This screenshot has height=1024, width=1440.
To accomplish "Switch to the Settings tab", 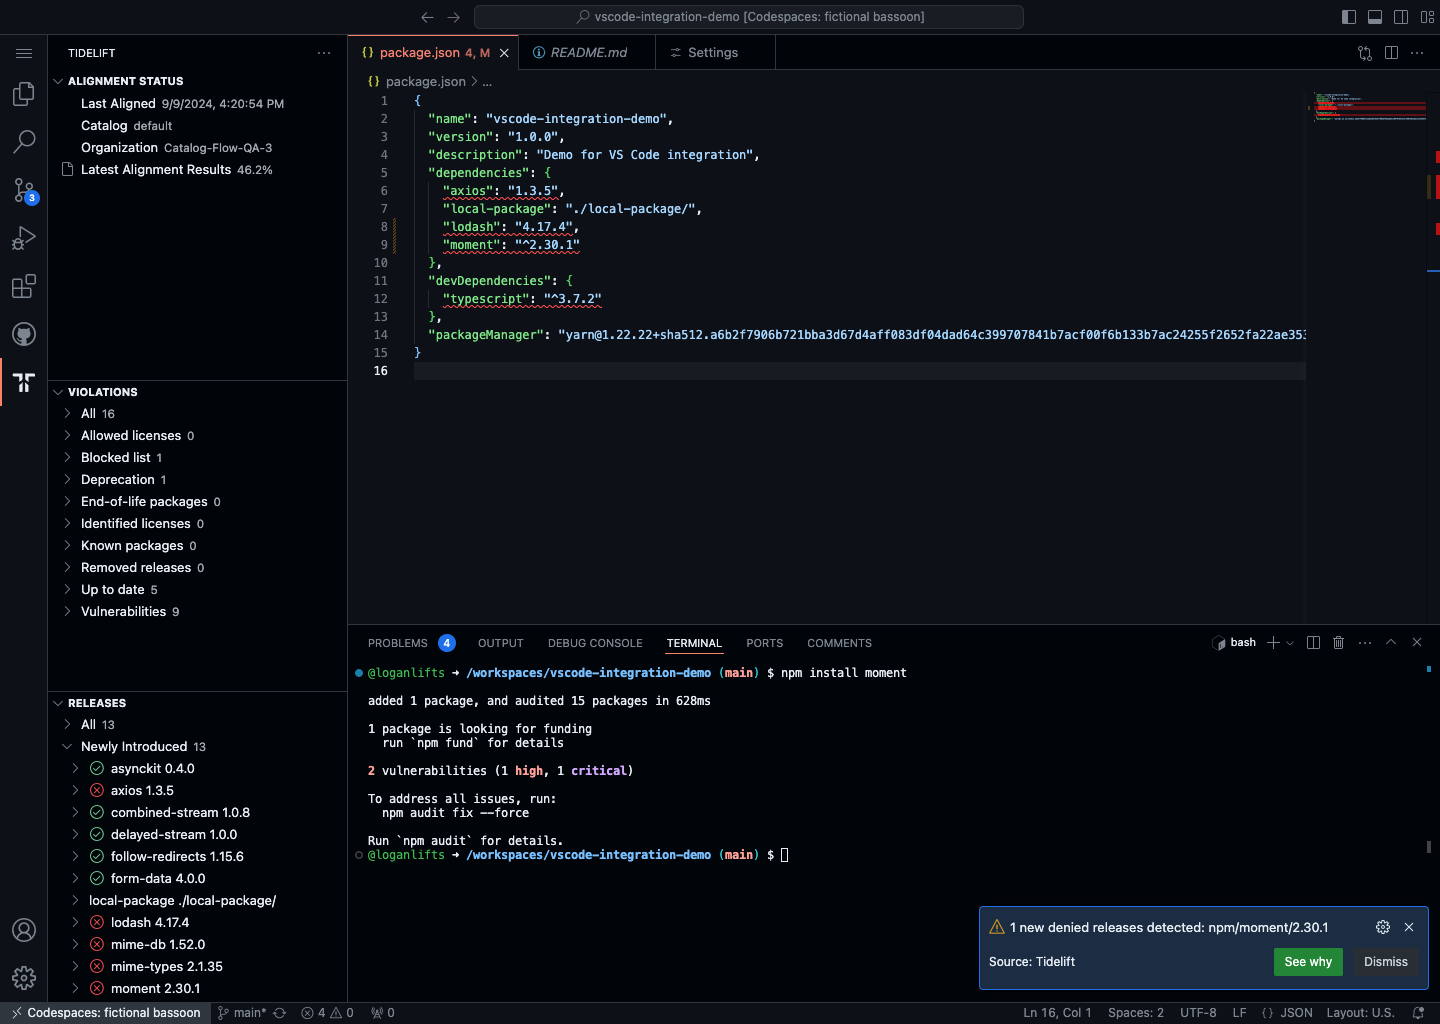I will click(715, 53).
